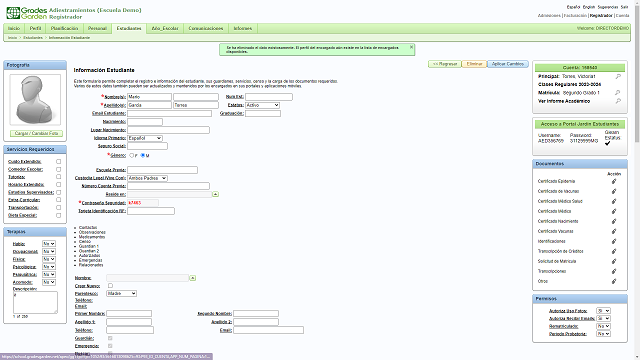Click Estudiantes in the breadcrumb
This screenshot has height=360, width=640.
point(33,38)
